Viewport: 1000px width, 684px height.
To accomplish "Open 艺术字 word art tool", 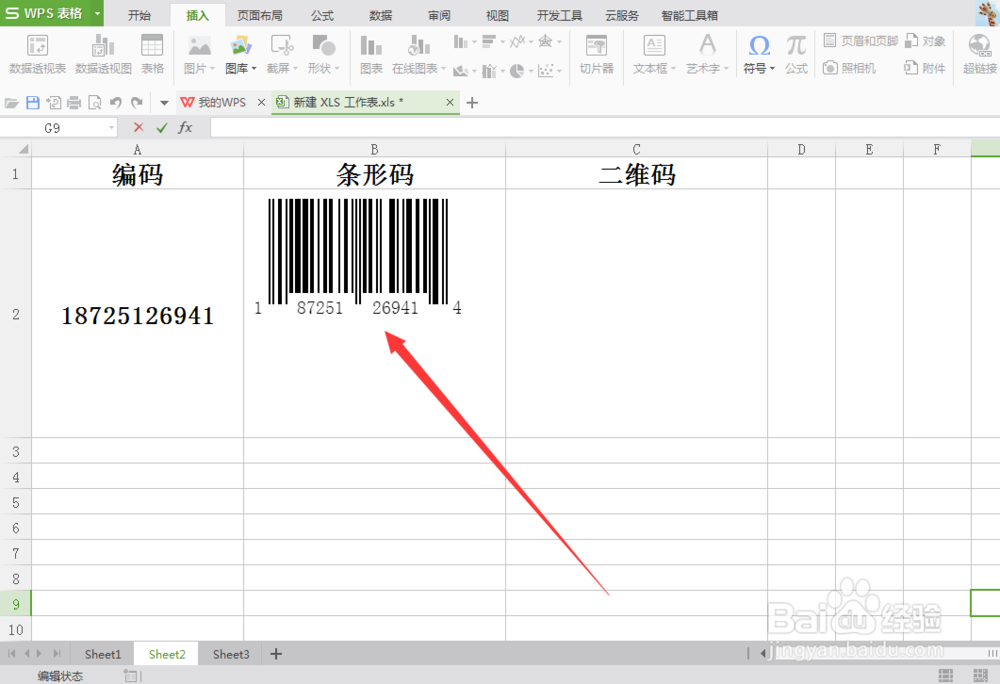I will pyautogui.click(x=707, y=54).
